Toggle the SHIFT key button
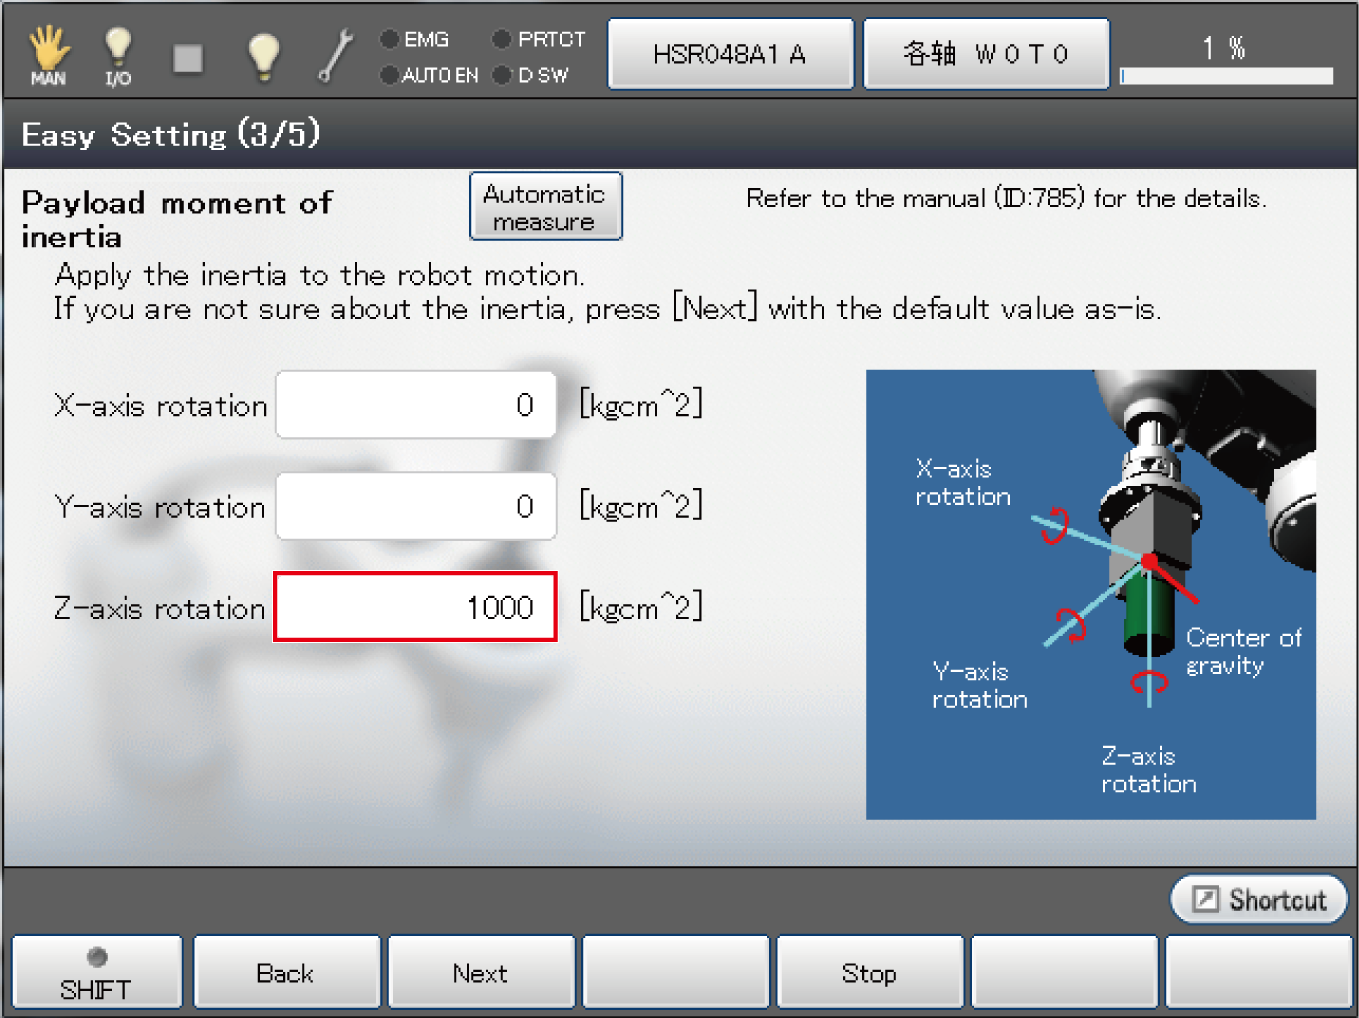Screen dimensions: 1359x1018 (x=97, y=972)
